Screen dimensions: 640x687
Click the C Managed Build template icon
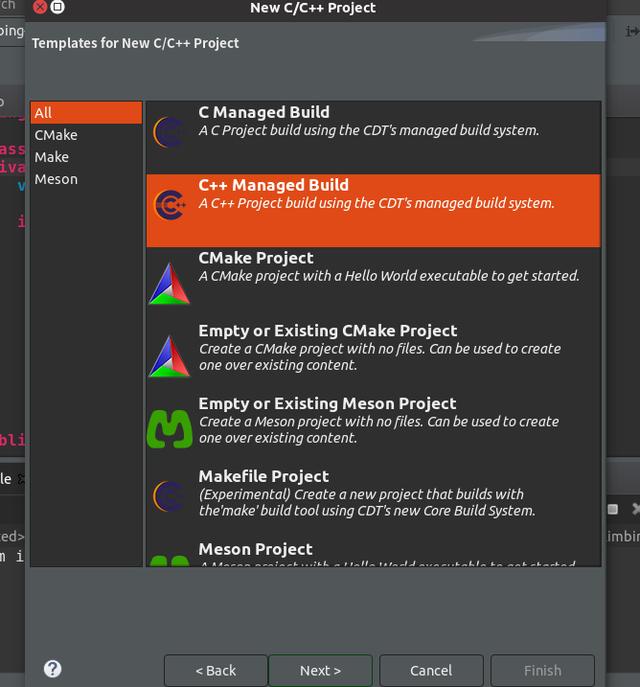[169, 131]
